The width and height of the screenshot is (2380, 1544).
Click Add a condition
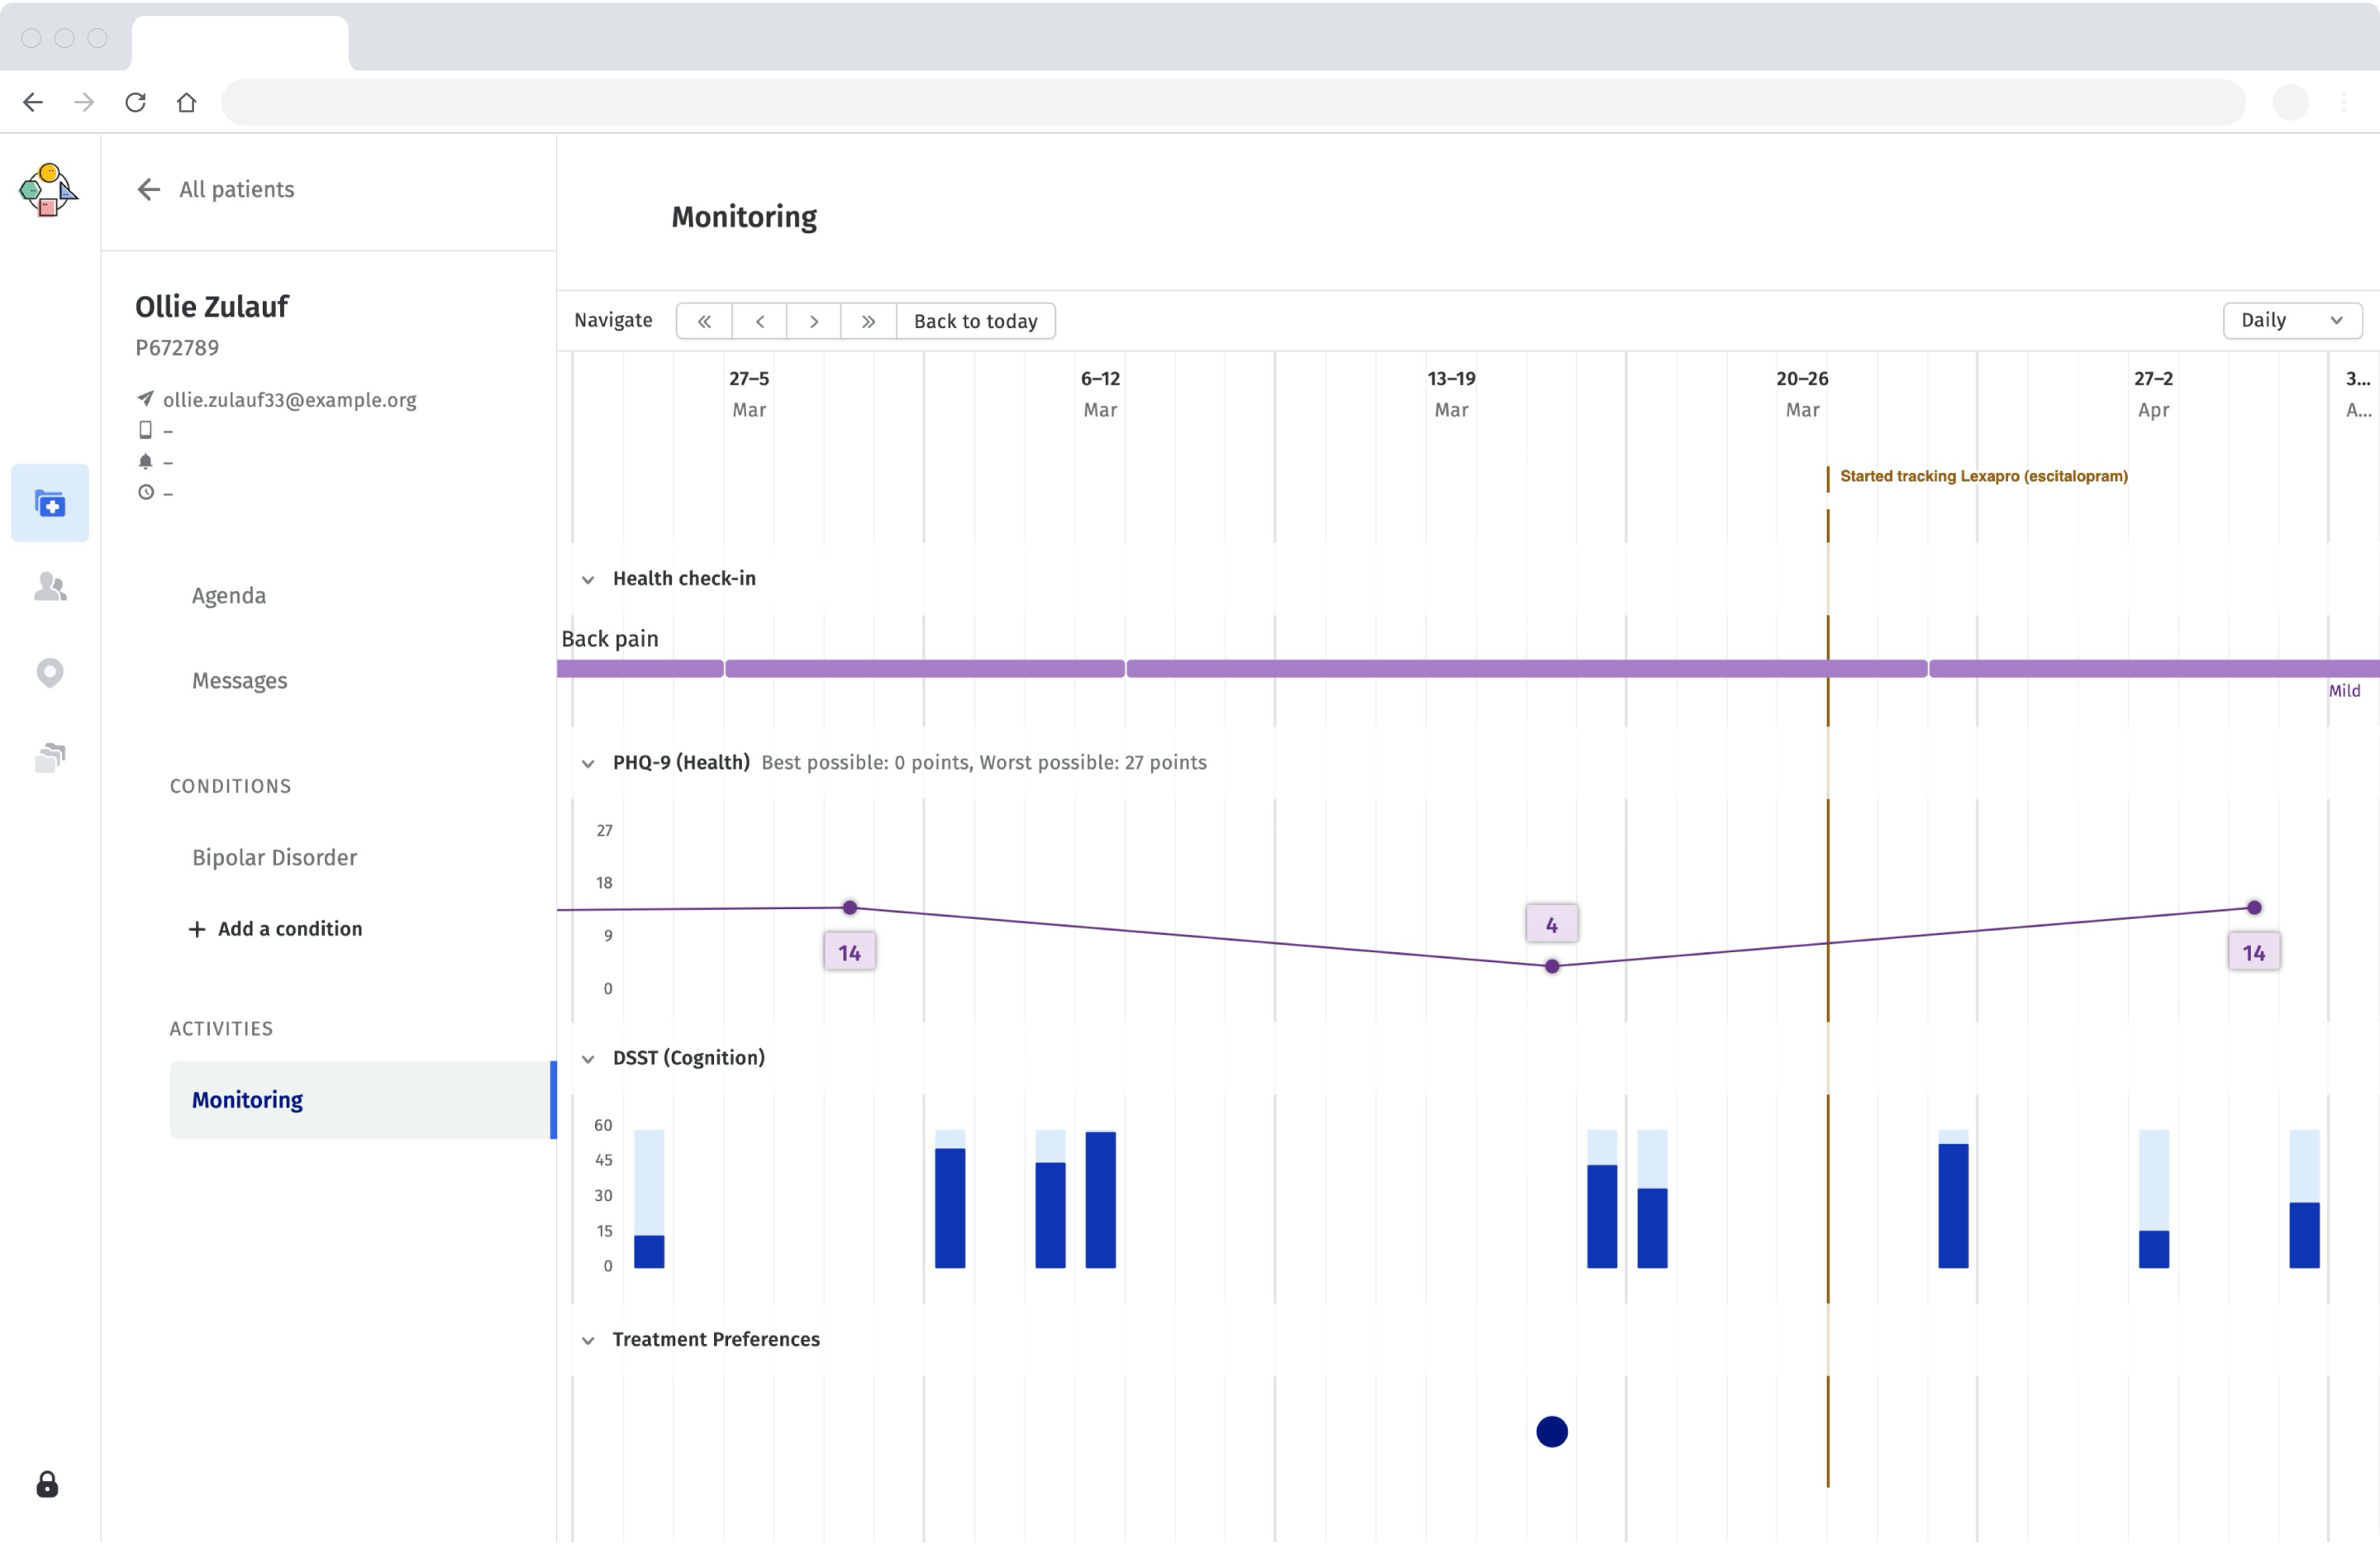click(x=276, y=929)
